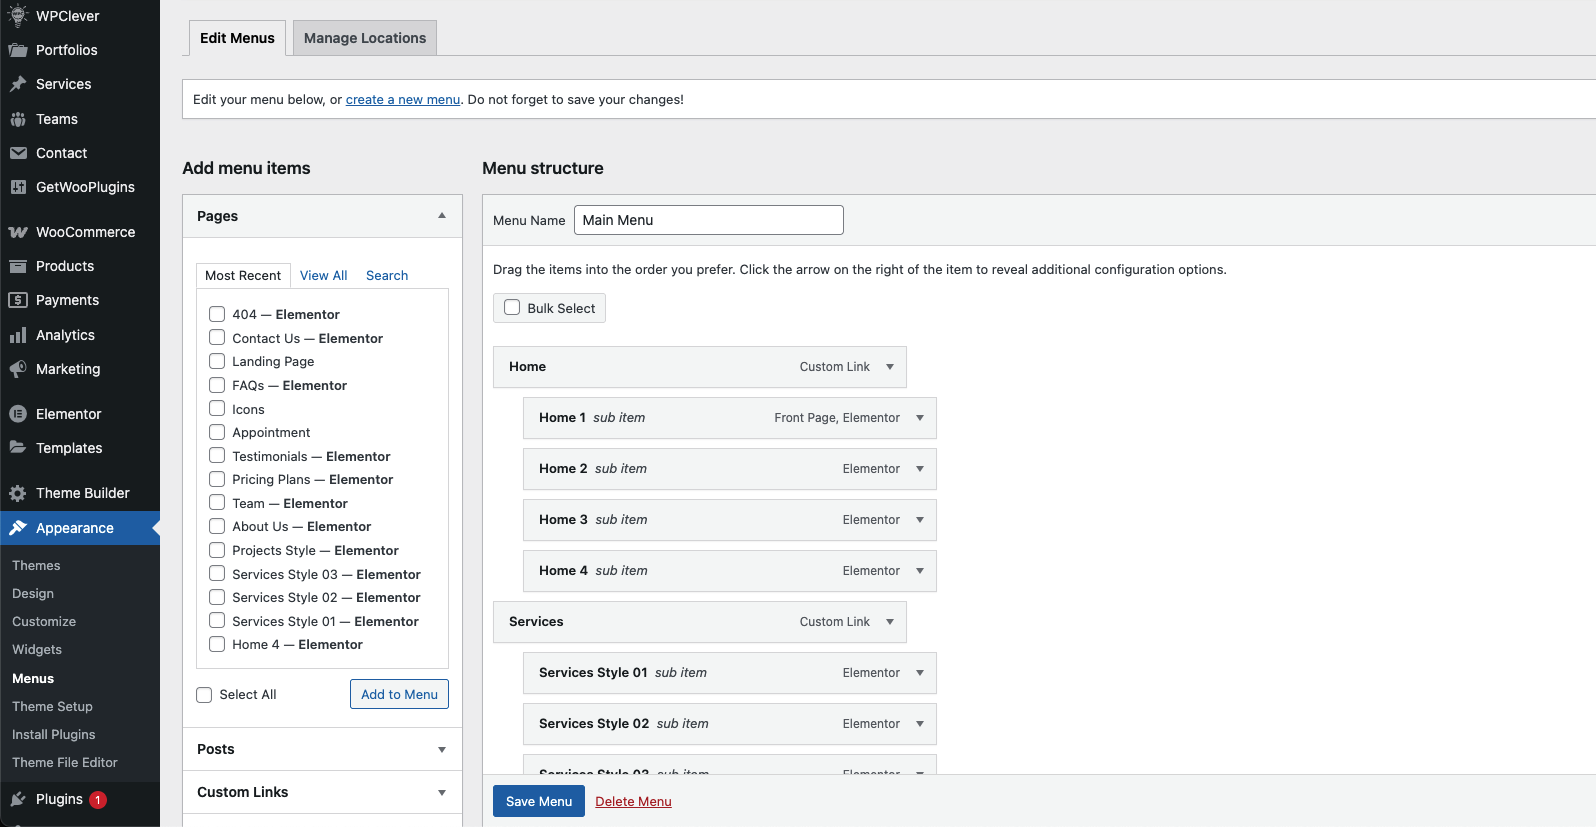Viewport: 1596px width, 827px height.
Task: Click the Menu Name text field
Action: 708,220
